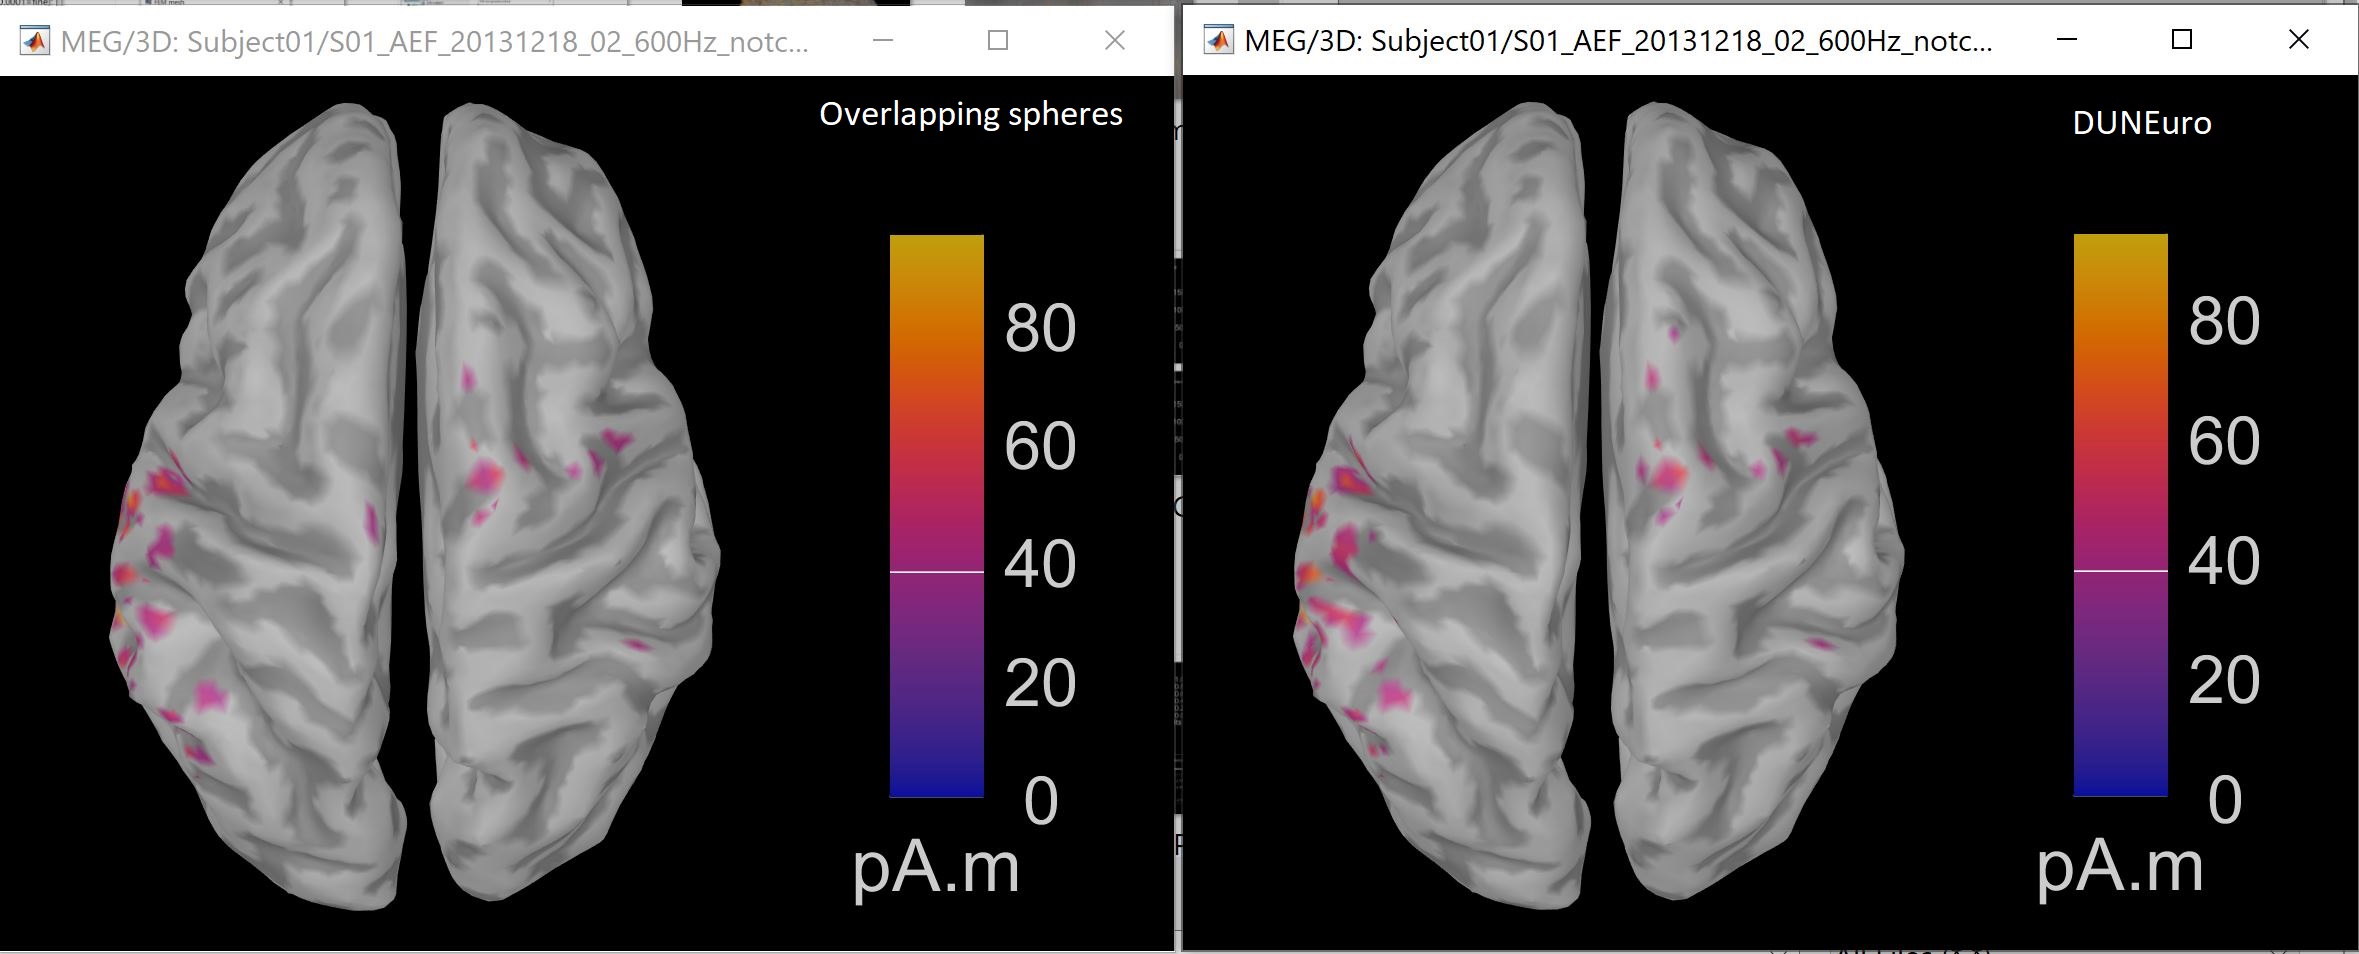The height and width of the screenshot is (954, 2359).
Task: Select the "DUNEuro" text label
Action: coord(2141,123)
